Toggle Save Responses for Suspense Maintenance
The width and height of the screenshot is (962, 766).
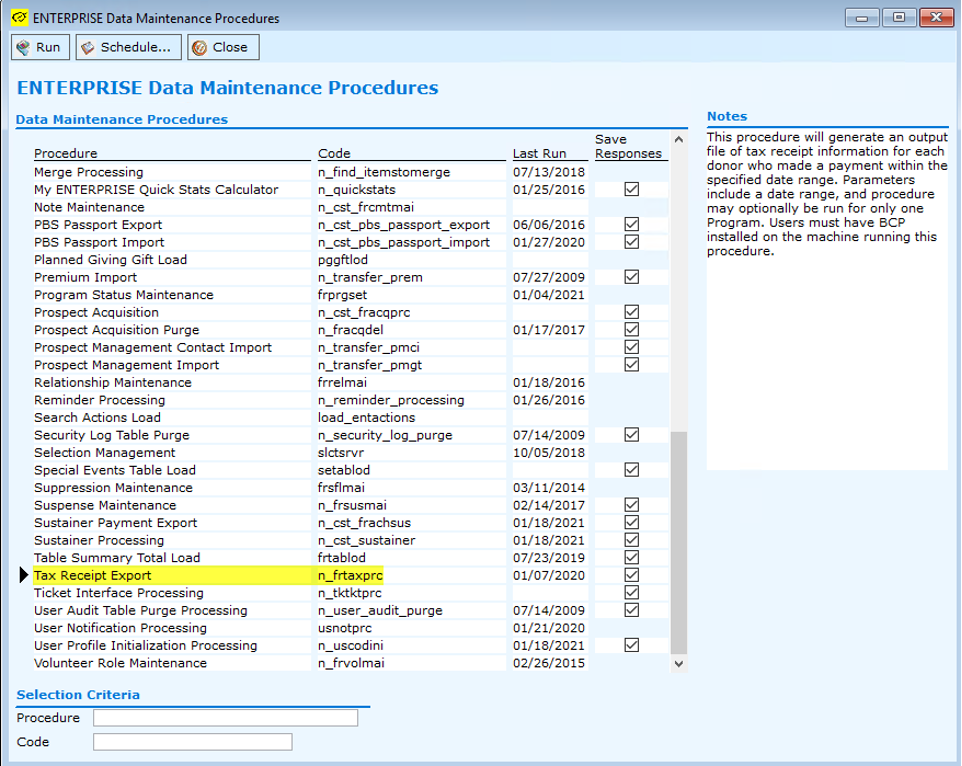click(631, 505)
